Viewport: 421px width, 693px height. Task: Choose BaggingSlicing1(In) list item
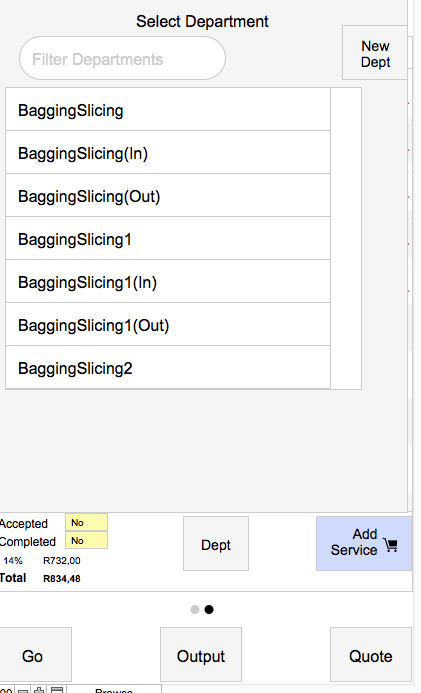(168, 282)
